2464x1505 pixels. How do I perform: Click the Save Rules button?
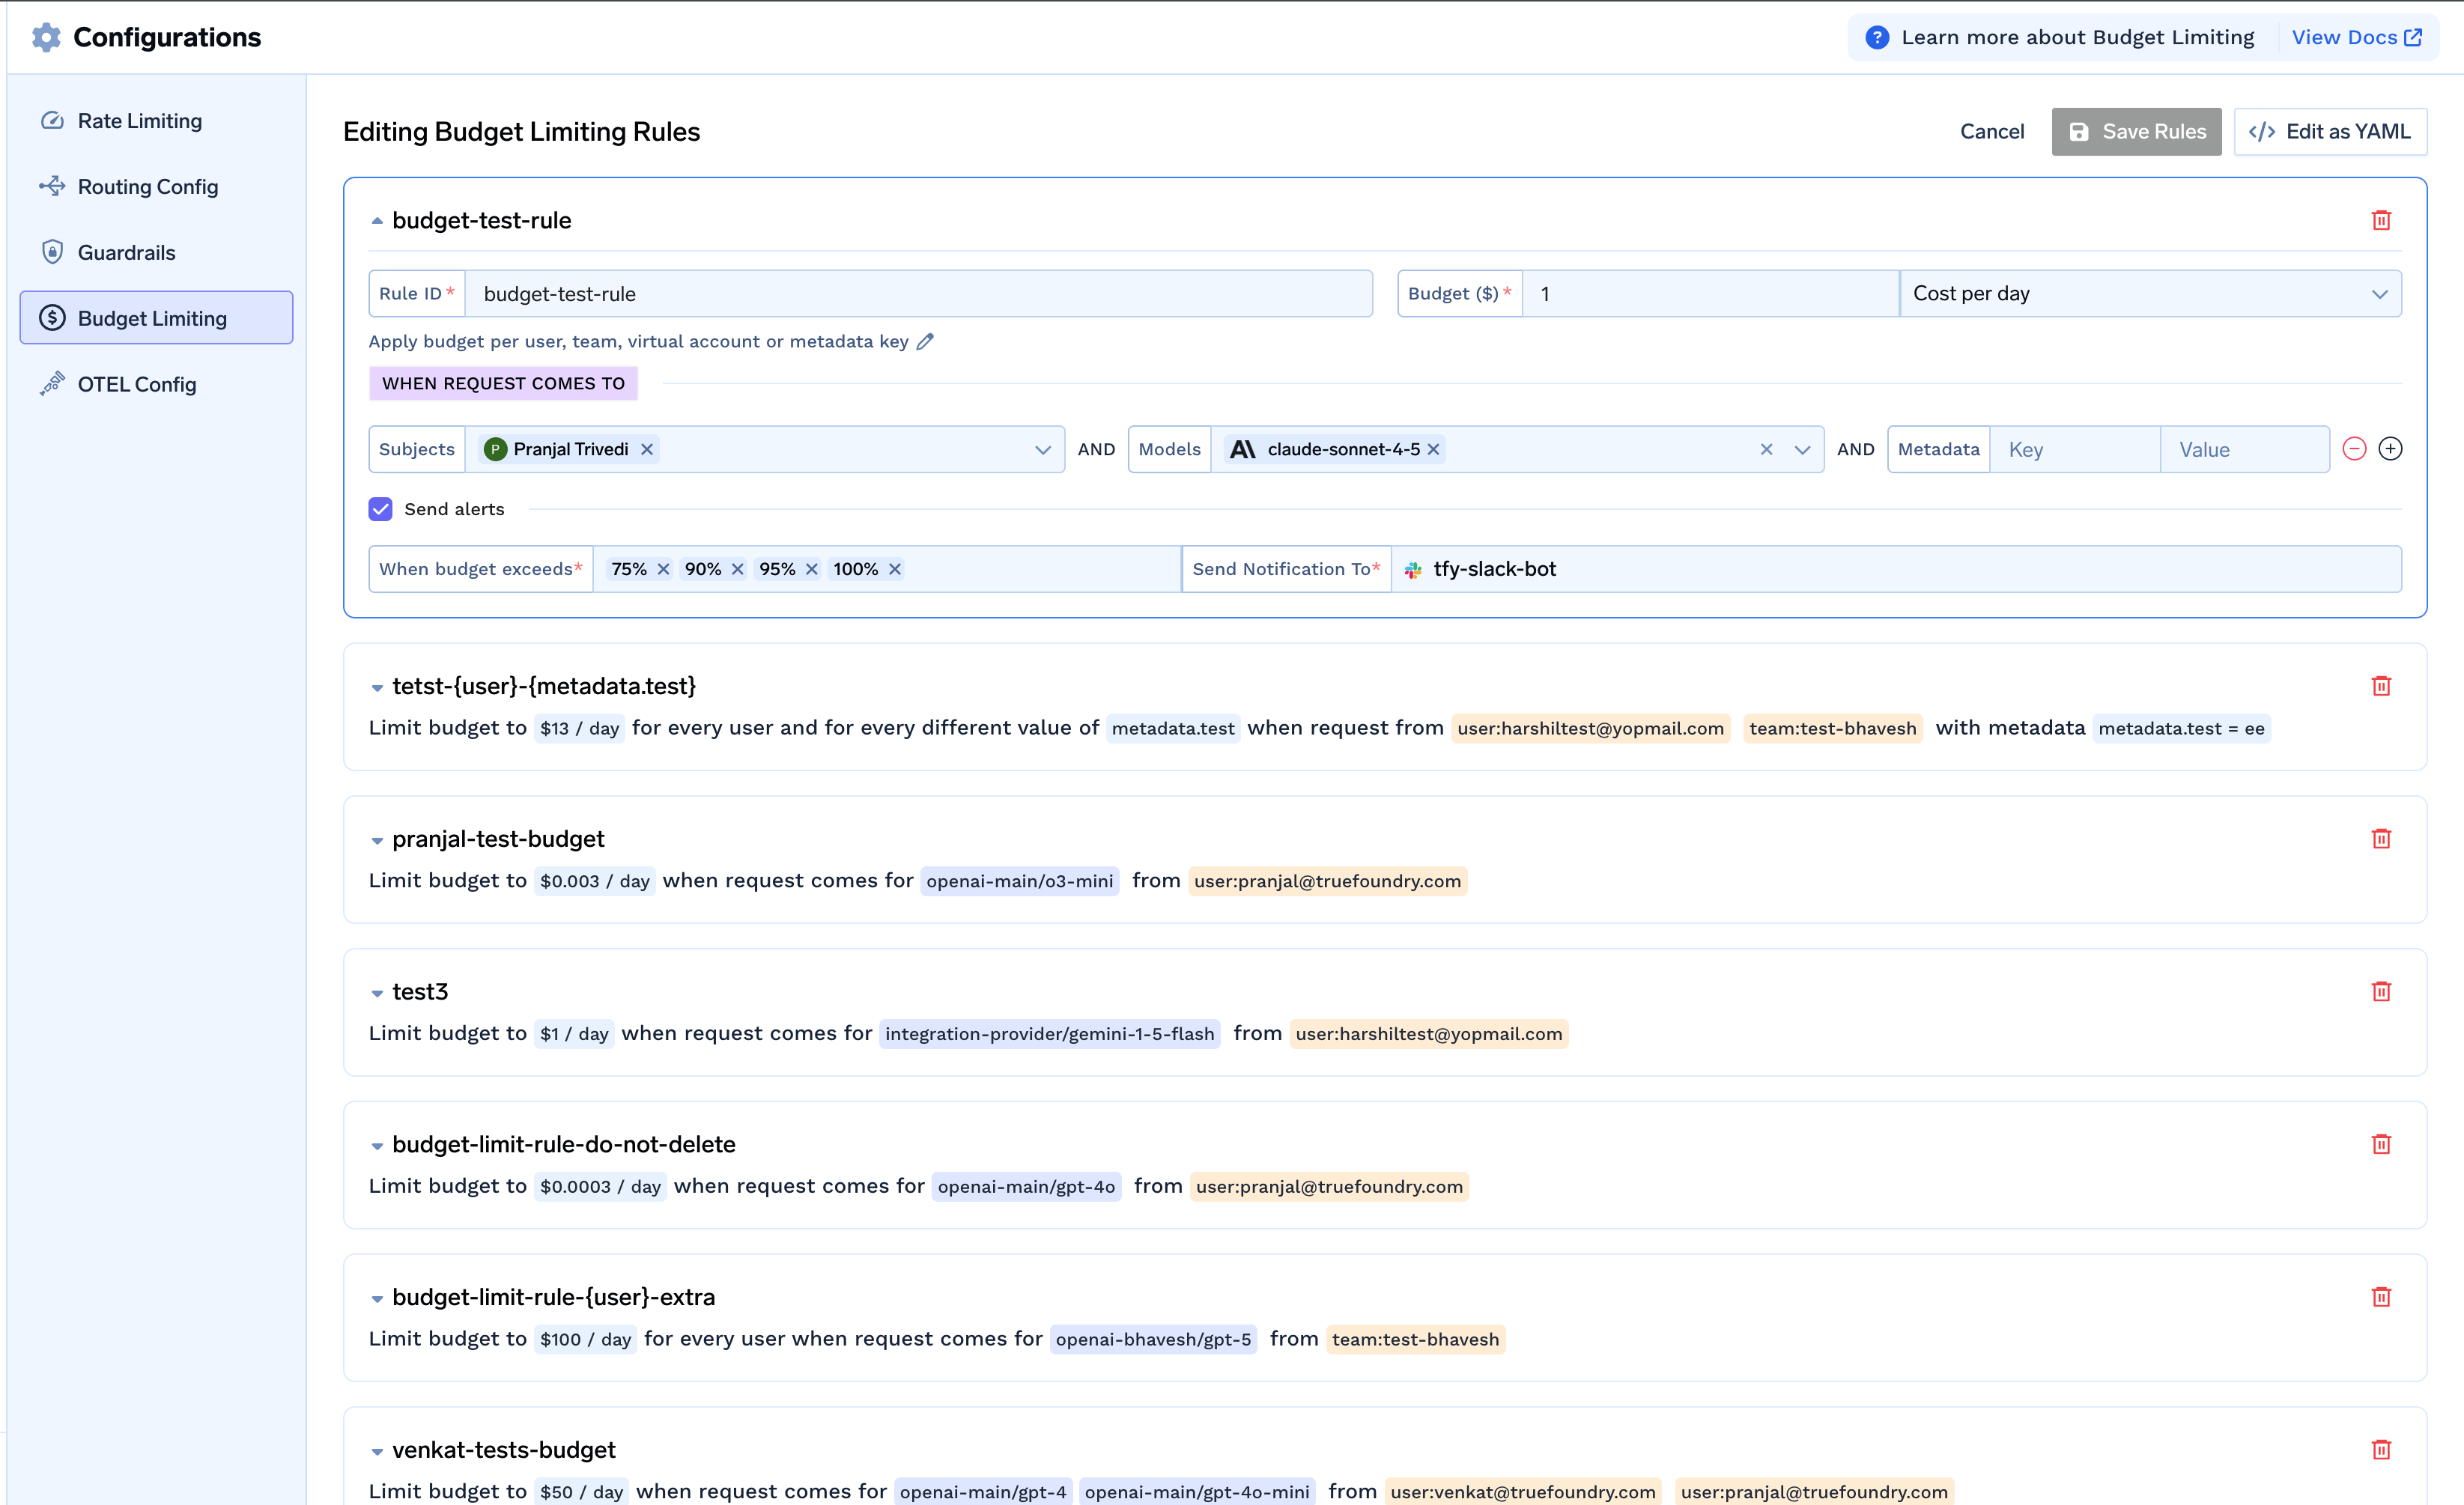pos(2136,131)
